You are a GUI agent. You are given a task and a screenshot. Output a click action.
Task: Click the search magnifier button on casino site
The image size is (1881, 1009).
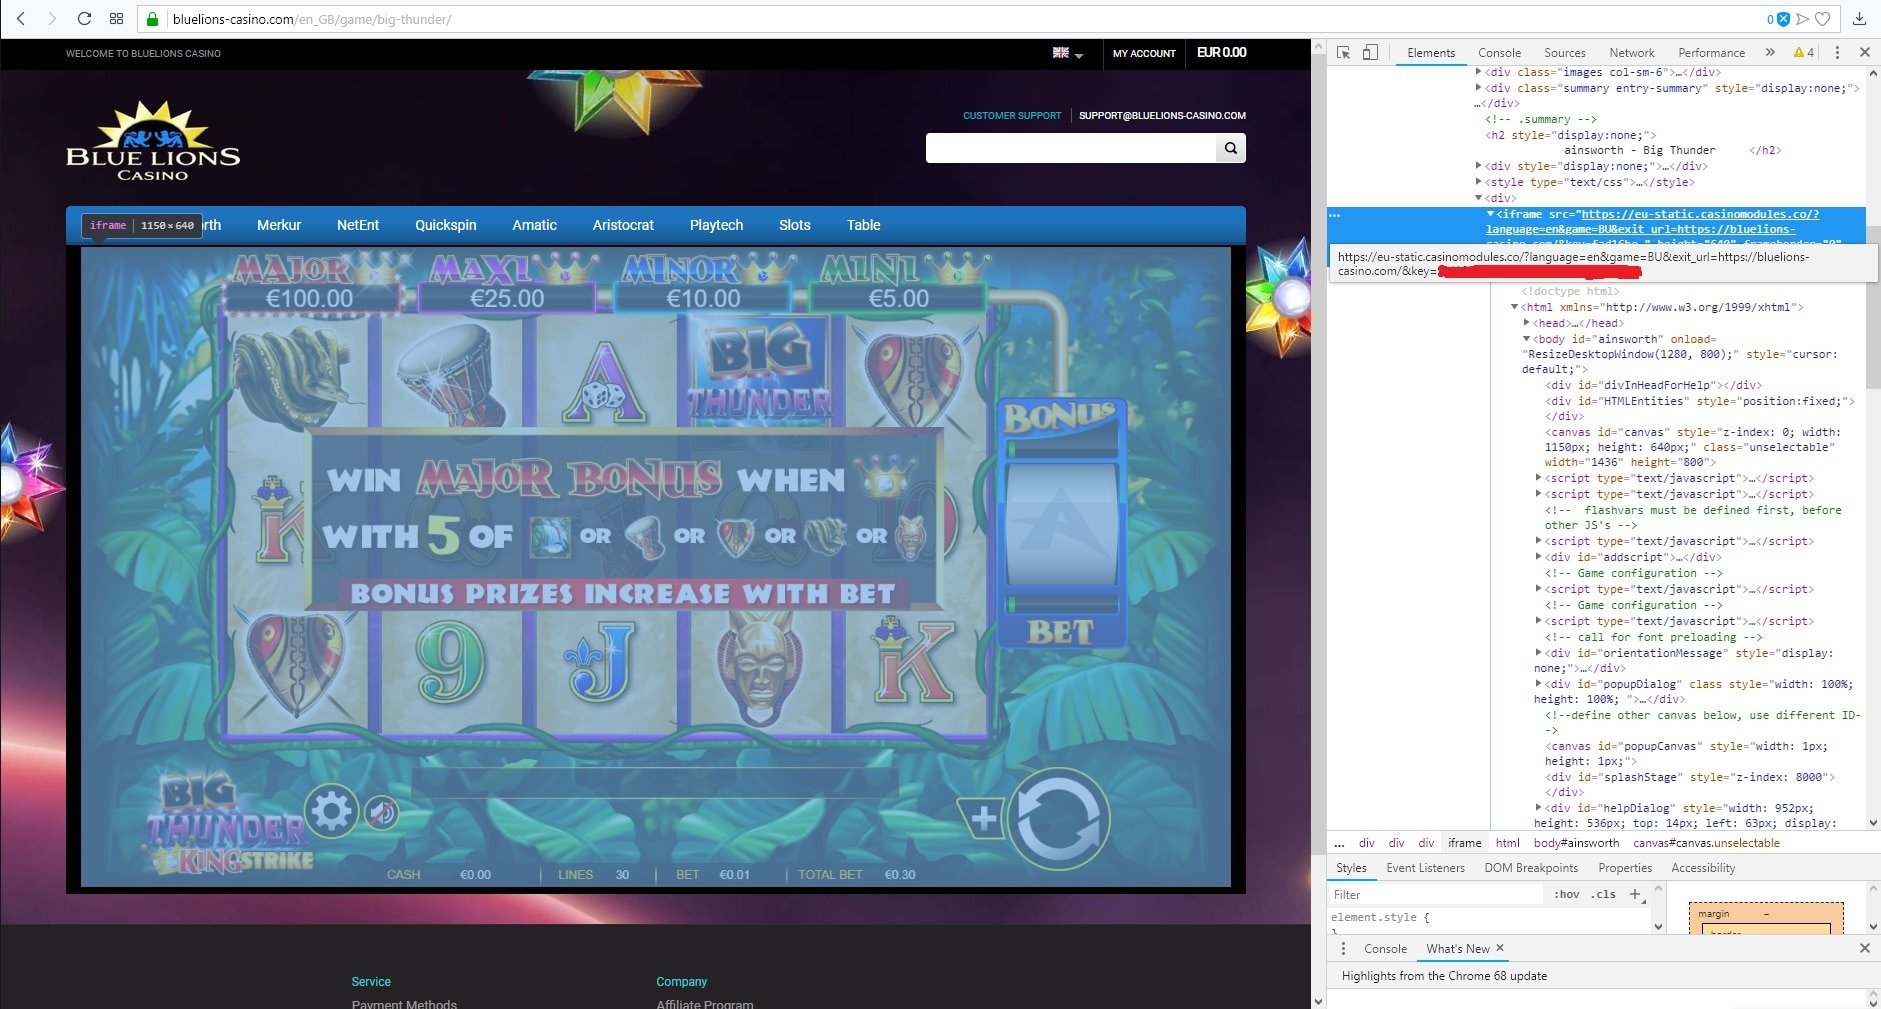1231,148
